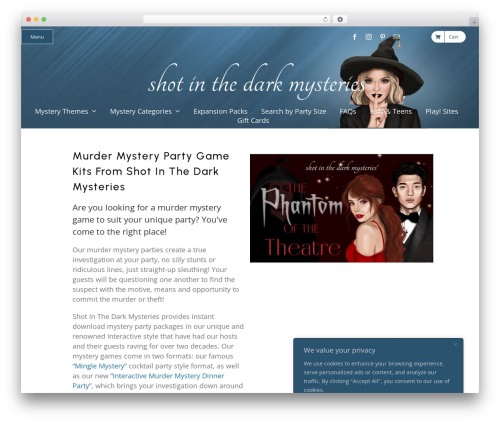Click the "We value your privacy" heading

point(339,350)
